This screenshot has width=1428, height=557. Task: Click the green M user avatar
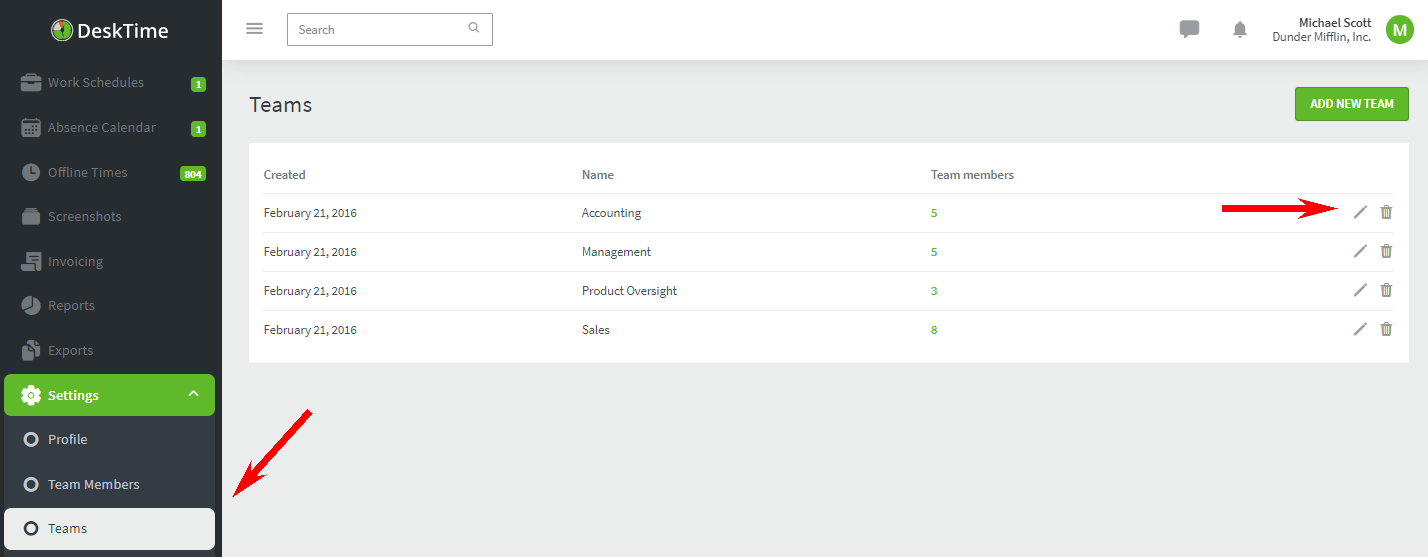point(1400,30)
